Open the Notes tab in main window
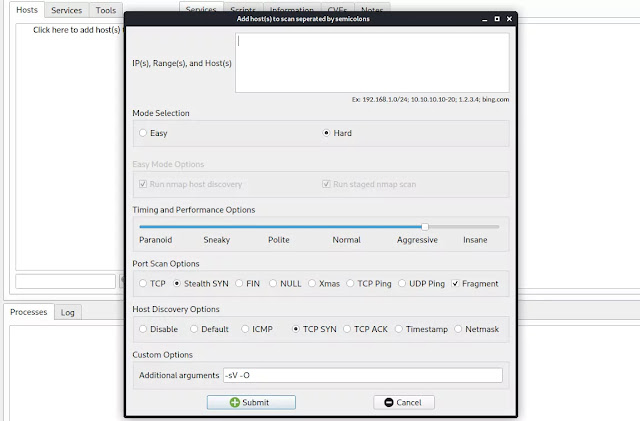 coord(372,9)
